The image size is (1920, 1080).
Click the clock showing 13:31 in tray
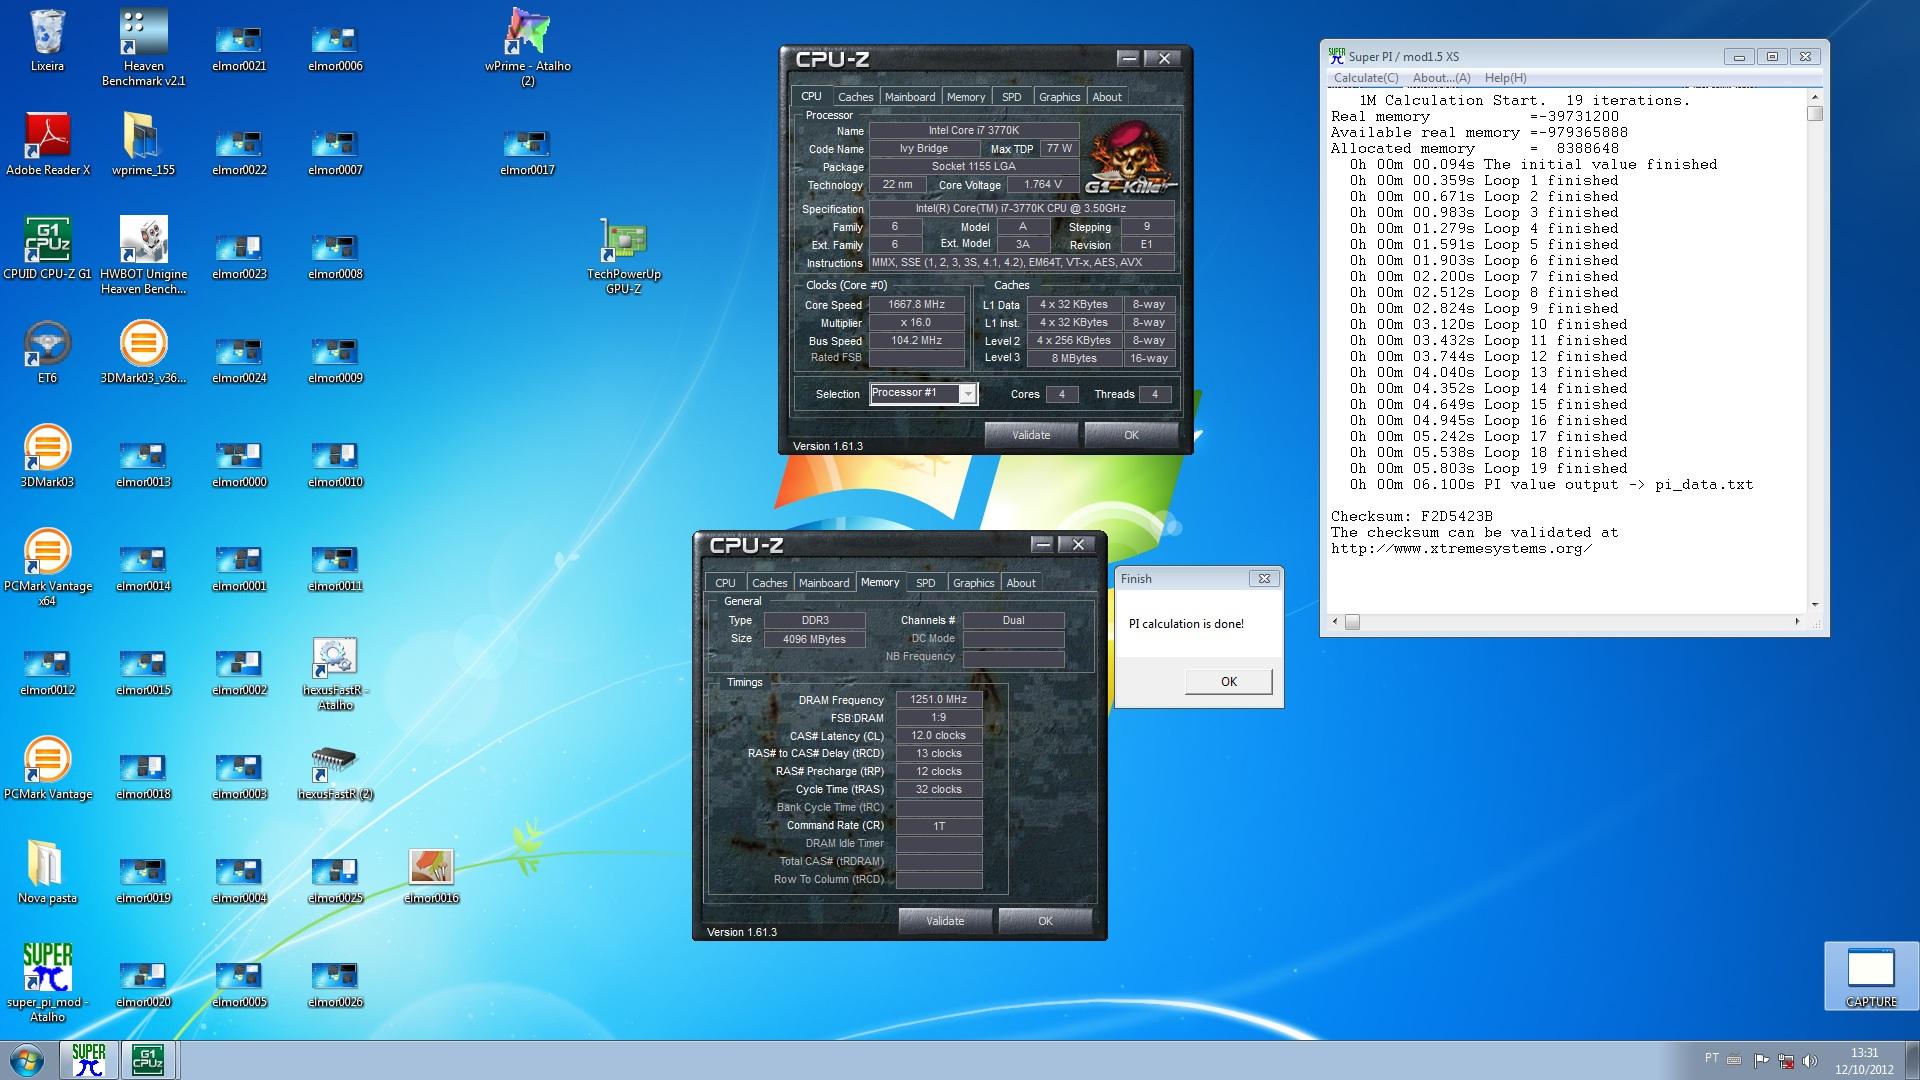pyautogui.click(x=1864, y=1053)
